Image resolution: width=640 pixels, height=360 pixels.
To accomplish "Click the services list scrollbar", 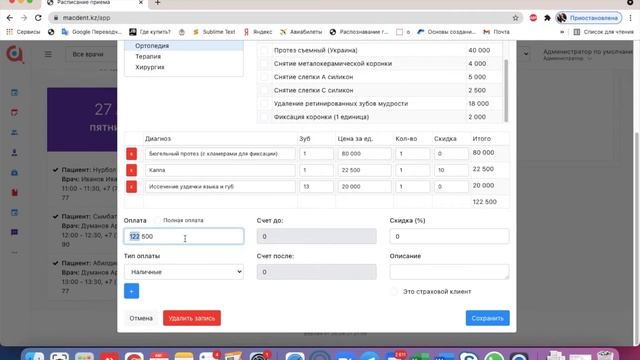I will point(506,91).
